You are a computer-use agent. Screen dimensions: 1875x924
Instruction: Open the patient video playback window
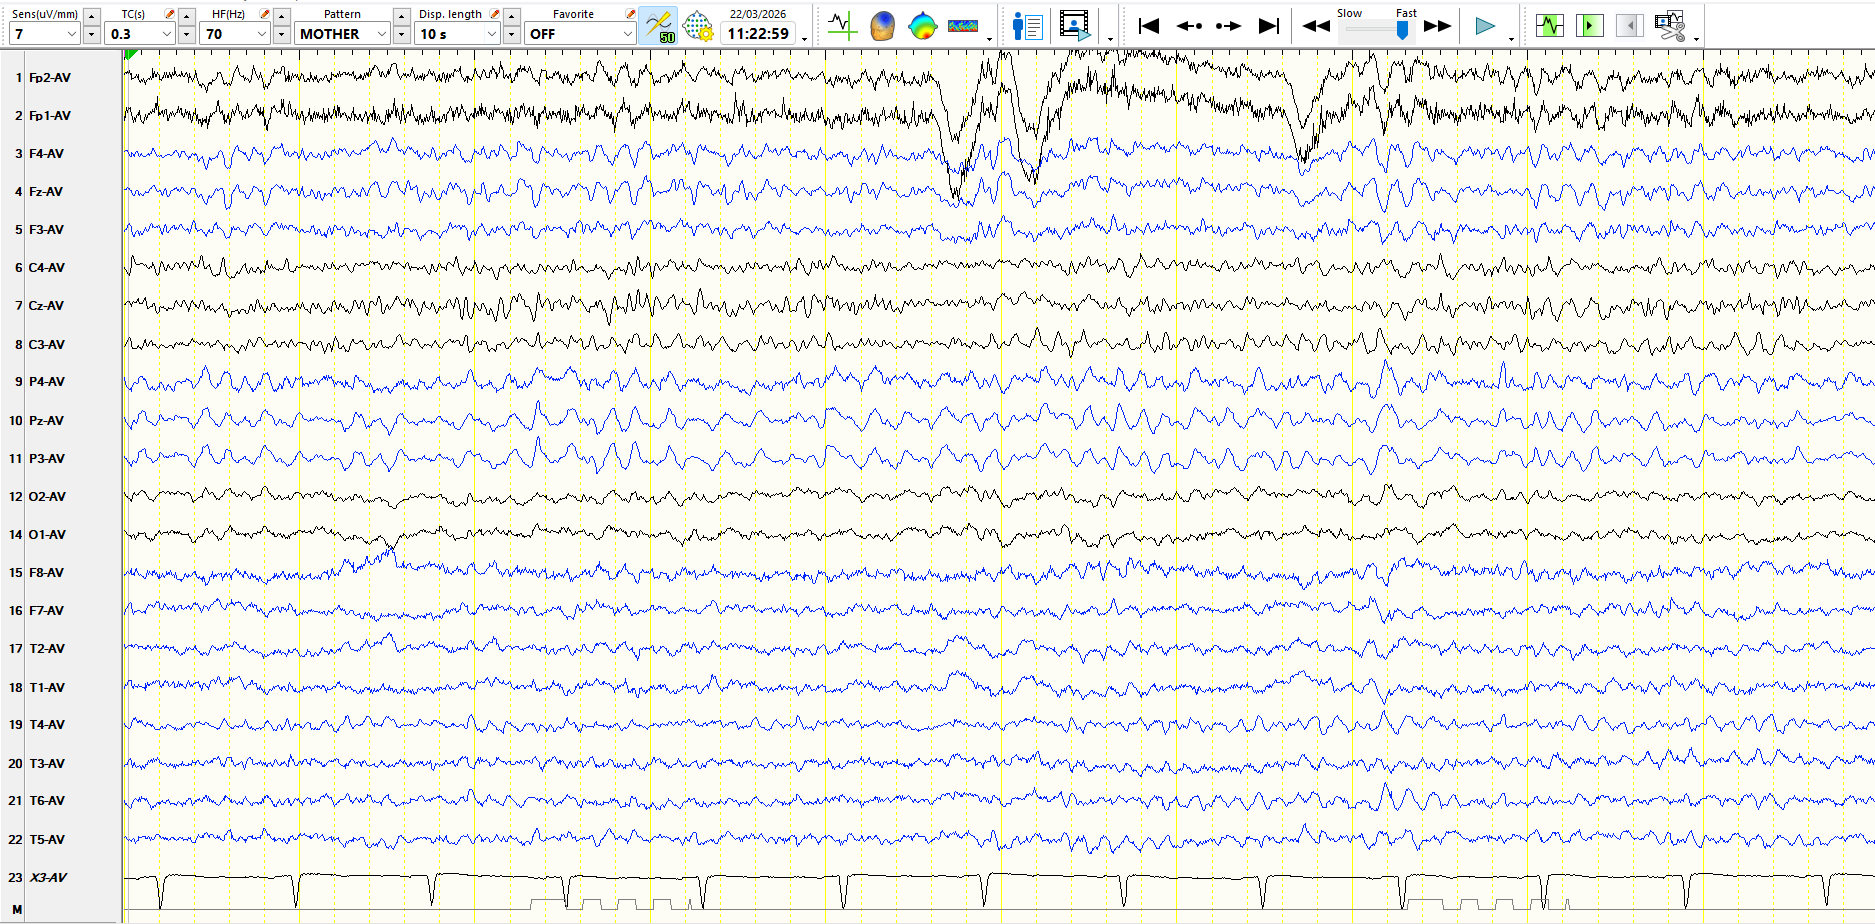1075,26
